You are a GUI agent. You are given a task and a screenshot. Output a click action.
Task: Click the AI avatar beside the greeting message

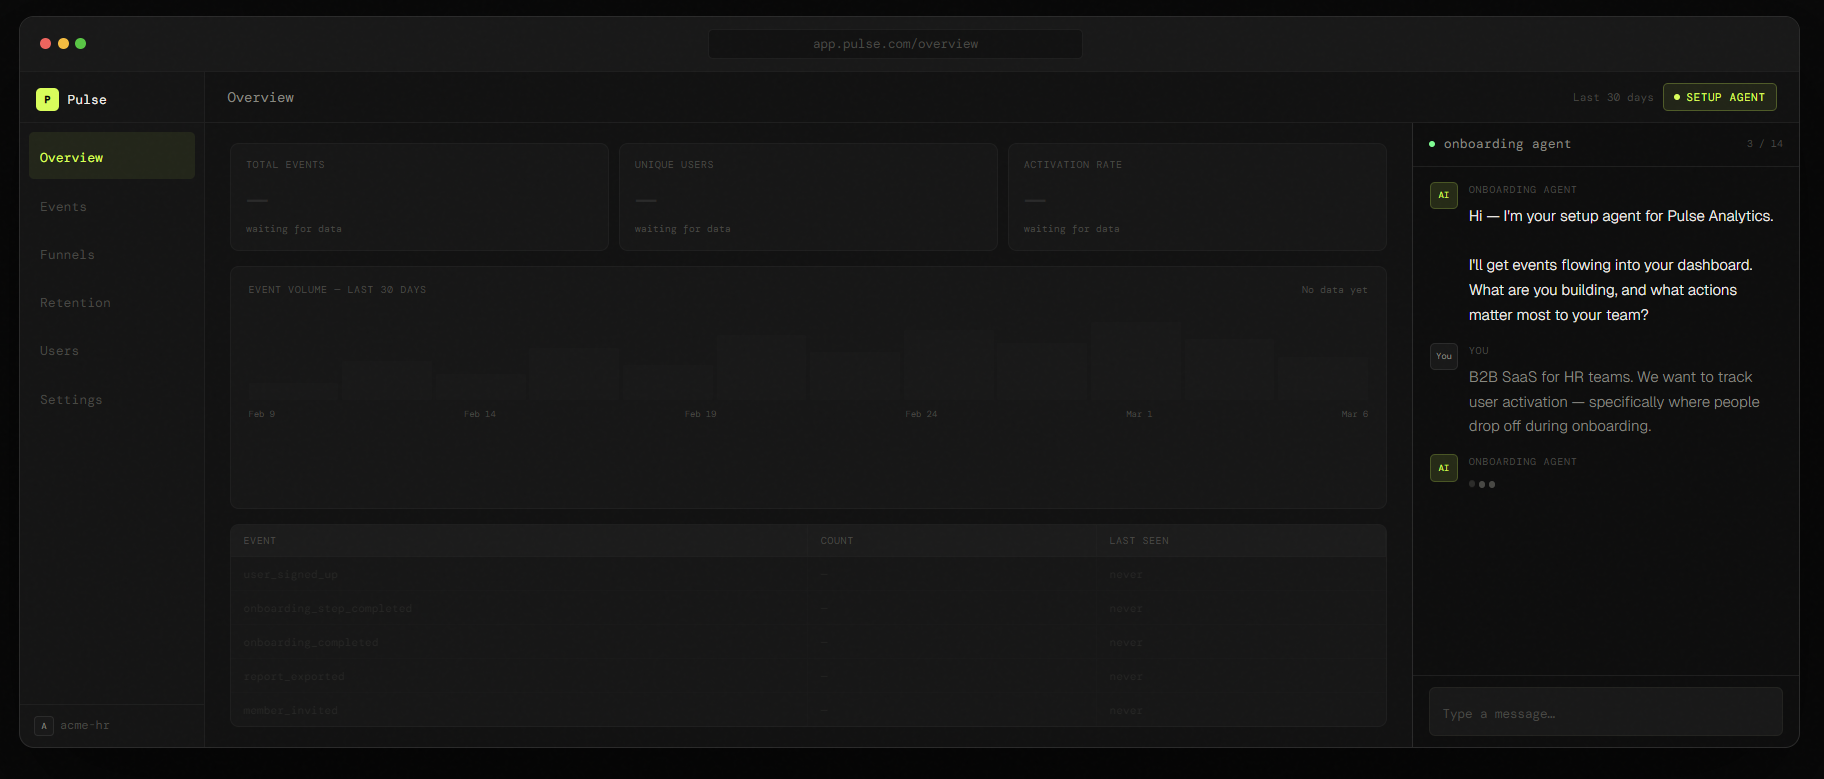1443,195
